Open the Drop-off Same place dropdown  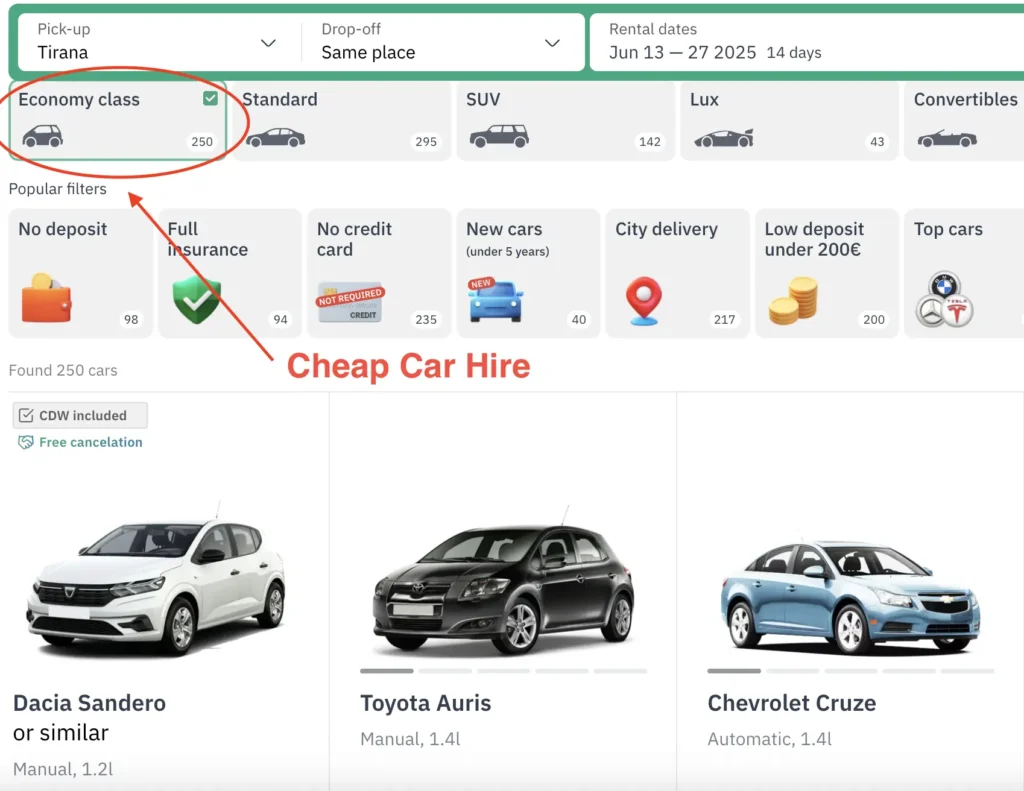click(441, 42)
